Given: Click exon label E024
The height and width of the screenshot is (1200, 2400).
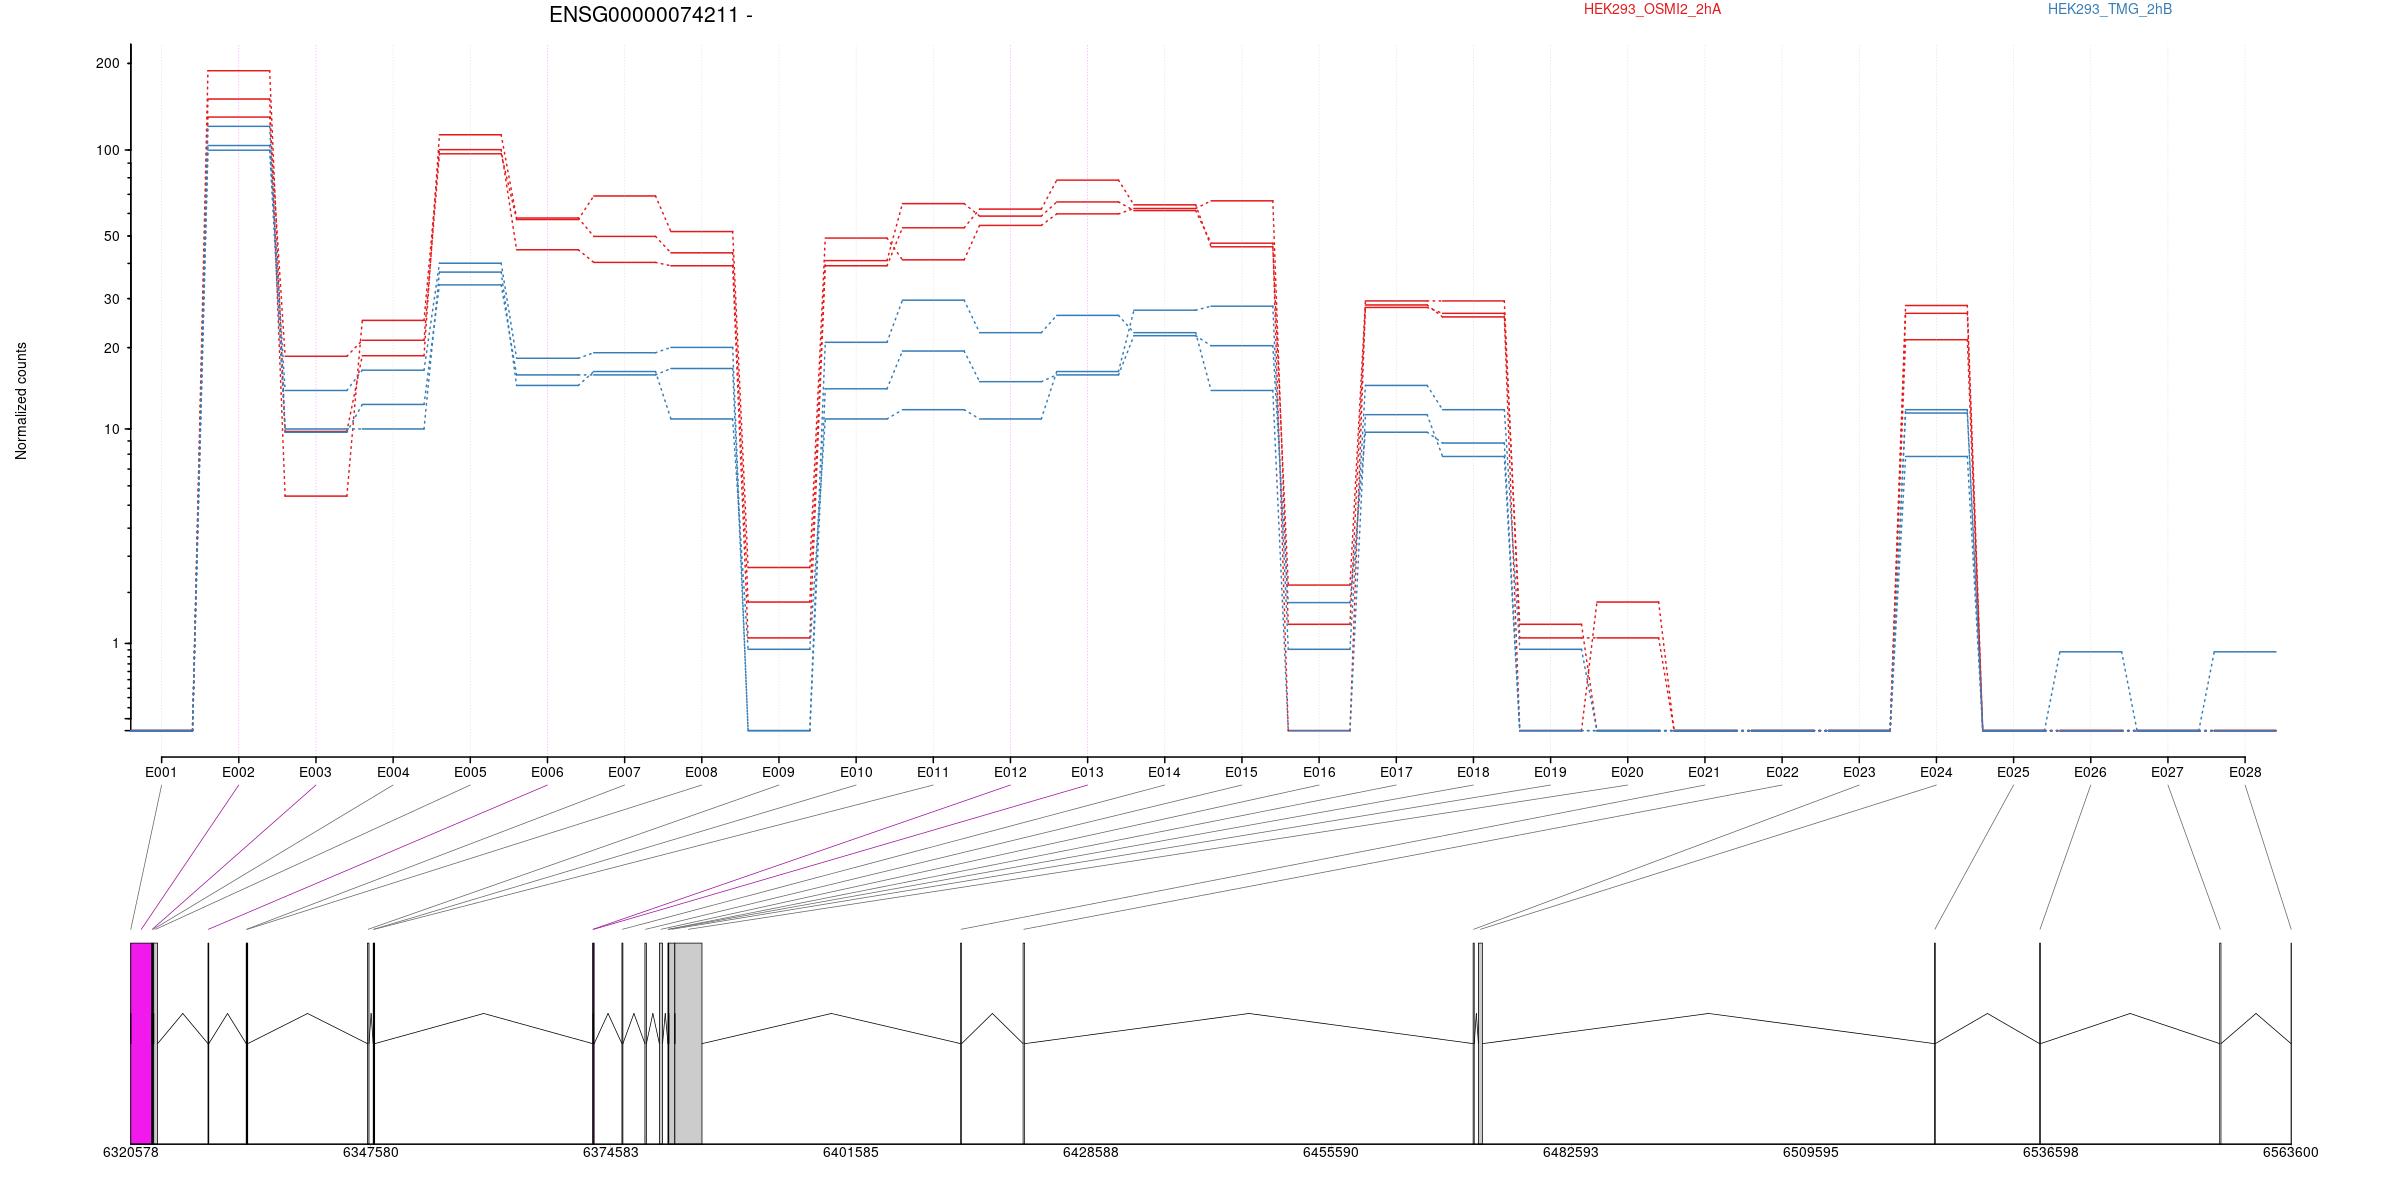Looking at the screenshot, I should [1936, 772].
